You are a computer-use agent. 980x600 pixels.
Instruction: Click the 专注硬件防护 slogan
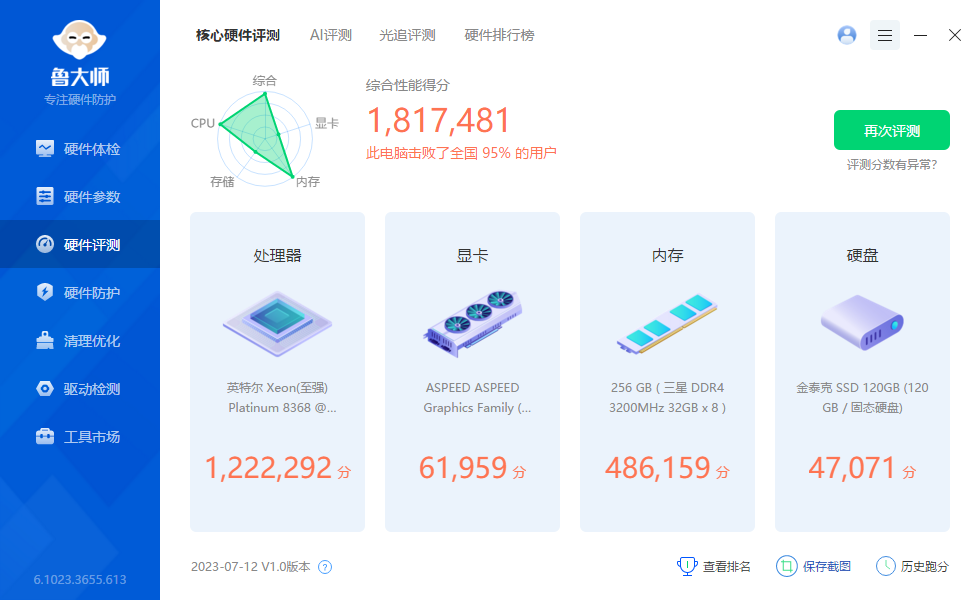click(79, 99)
